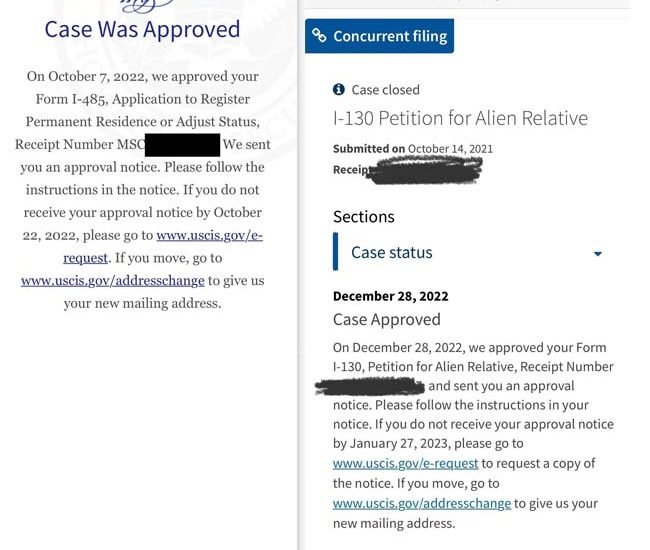Click the redacted receipt number in I-130 paragraph
Image resolution: width=650 pixels, height=550 pixels.
click(x=370, y=386)
